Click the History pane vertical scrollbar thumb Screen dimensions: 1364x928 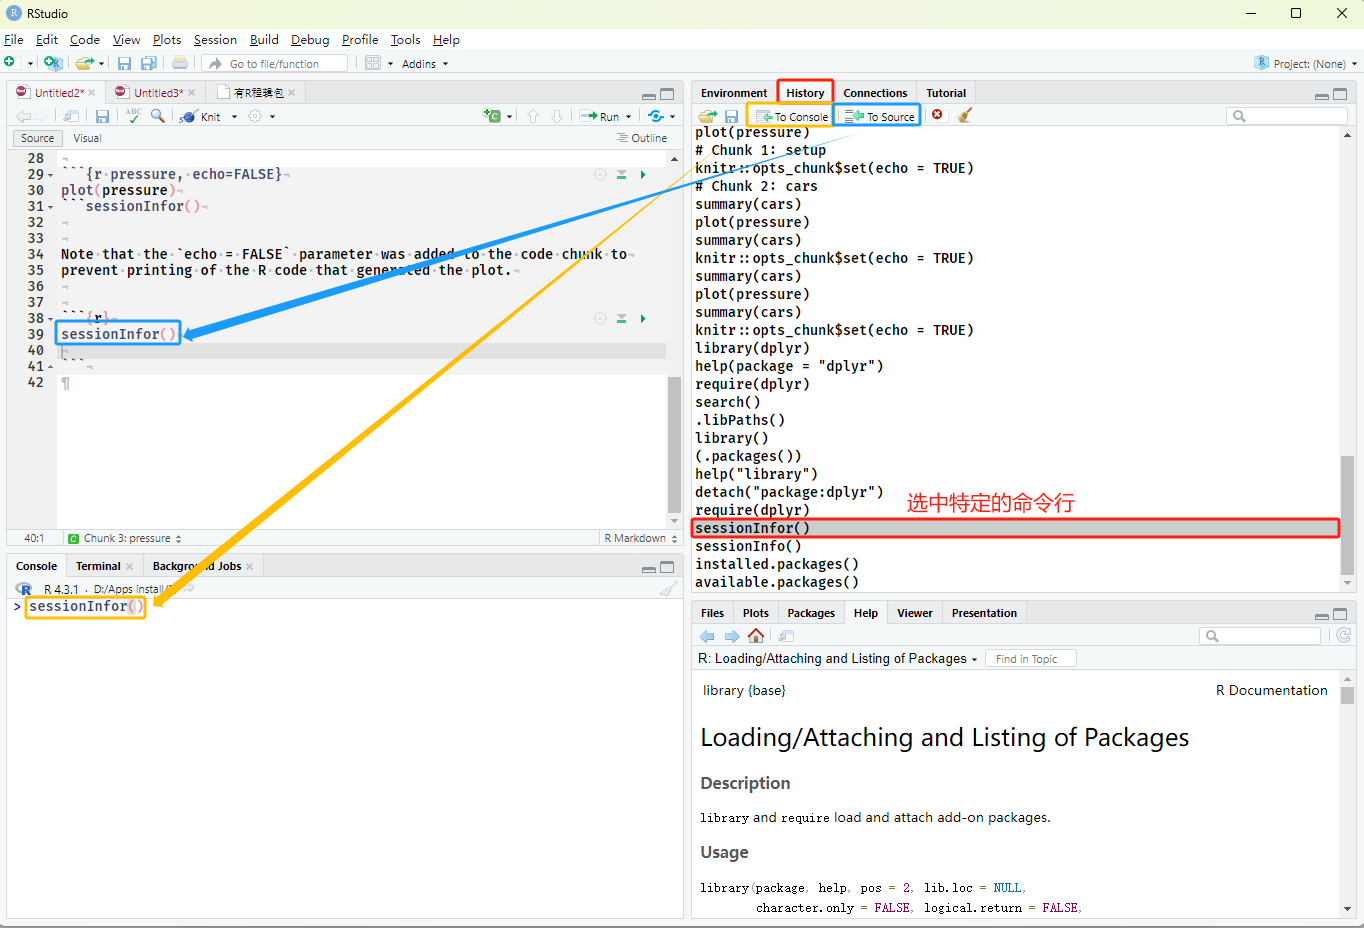(x=1347, y=515)
